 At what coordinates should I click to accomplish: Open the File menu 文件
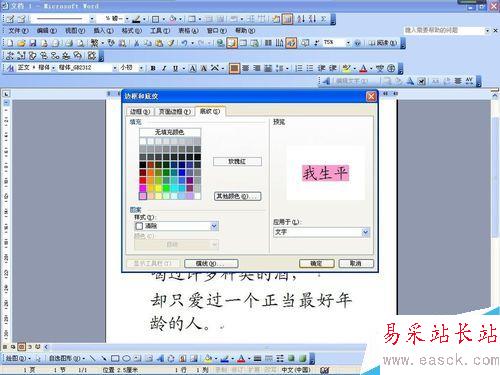coord(18,31)
